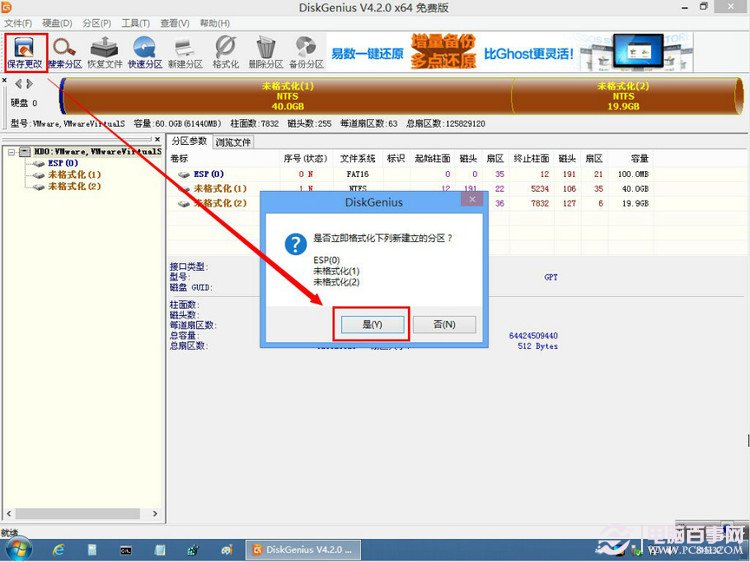Click the FAT16 file system cell
This screenshot has height=562, width=750.
tap(358, 174)
